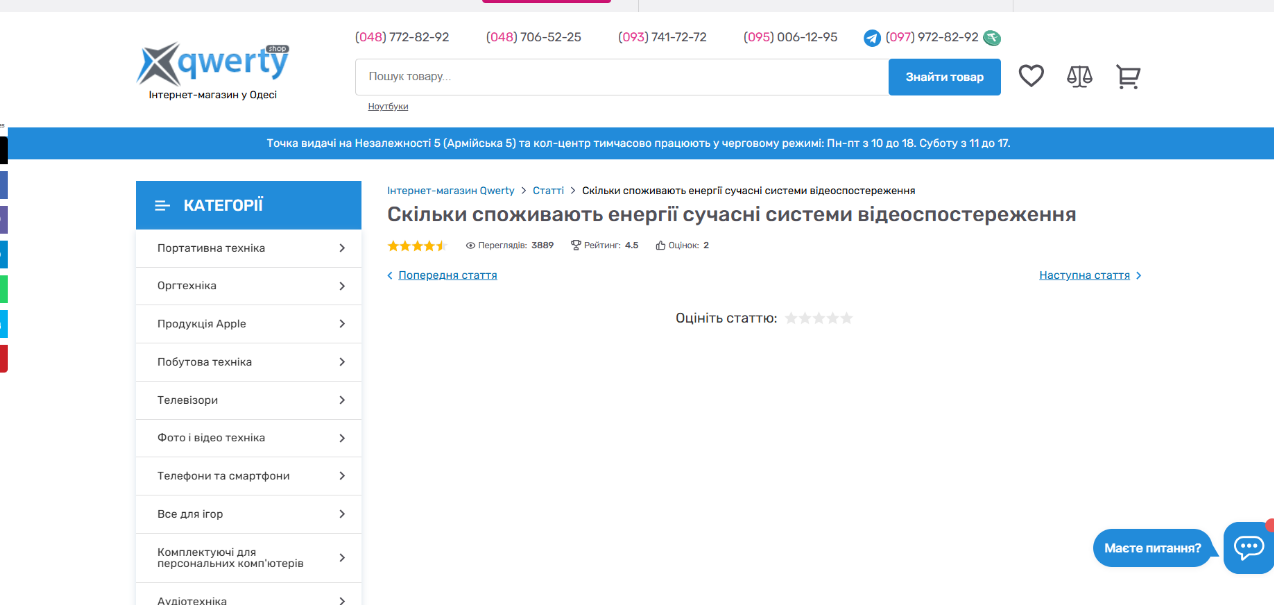This screenshot has width=1274, height=605.
Task: Click the Telegram icon near phone number
Action: click(872, 38)
